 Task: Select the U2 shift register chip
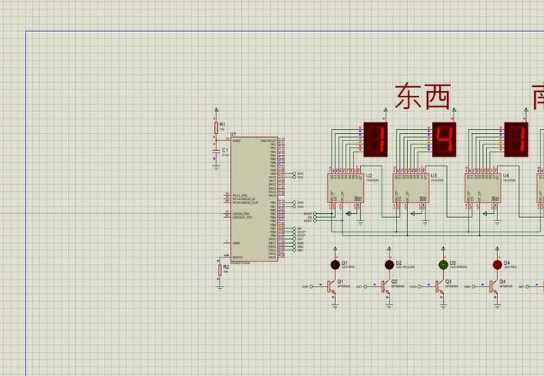(346, 188)
